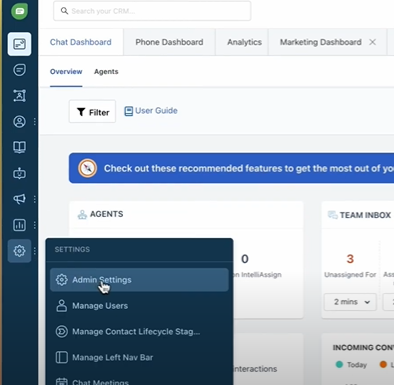Image resolution: width=394 pixels, height=385 pixels.
Task: Open the campaigns megaphone icon
Action: pyautogui.click(x=19, y=199)
